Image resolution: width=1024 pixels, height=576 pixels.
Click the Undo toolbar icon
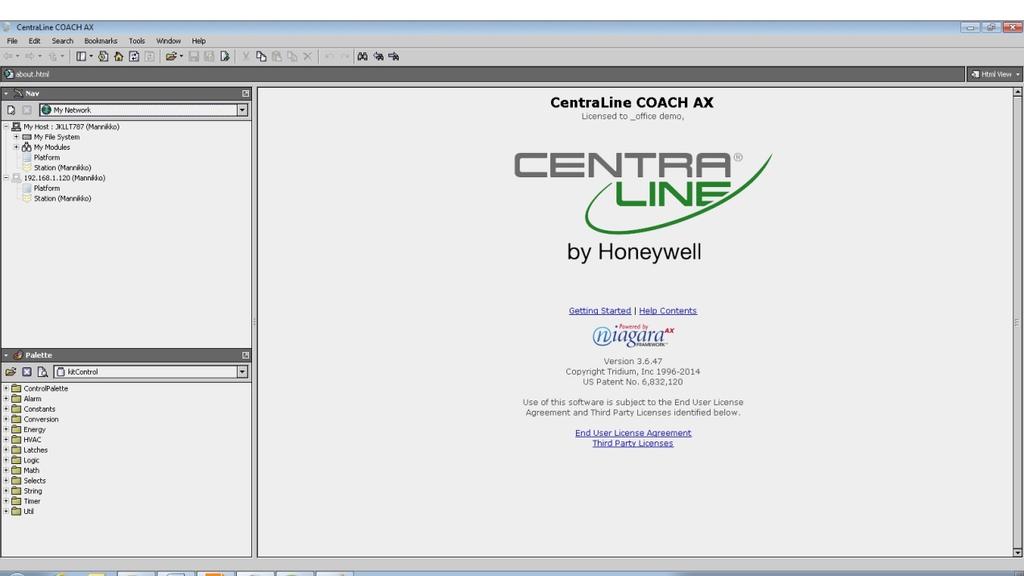[329, 57]
